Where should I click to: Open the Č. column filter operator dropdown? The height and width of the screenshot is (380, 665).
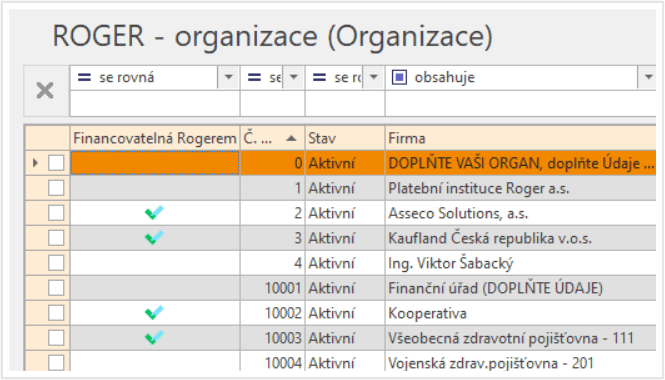click(x=293, y=77)
